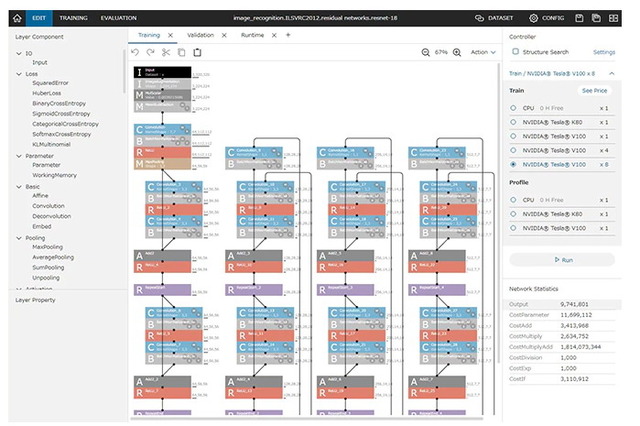Collapse the Train / NVIDIA Tesla V100 section

click(x=611, y=73)
